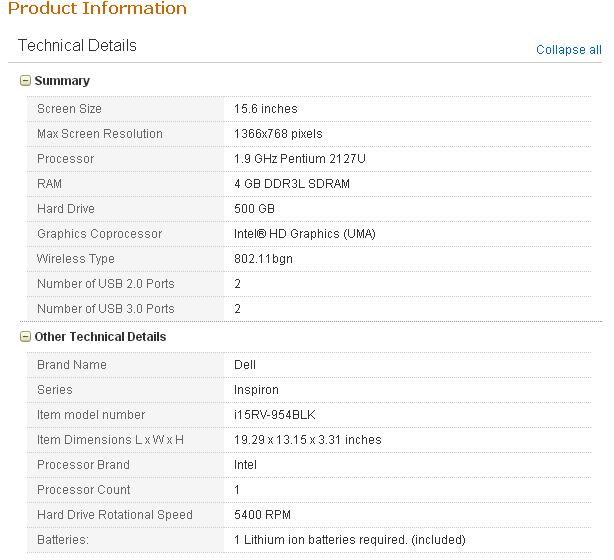Collapse Other Technical Details minus icon
Viewport: 614px width, 560px height.
tap(25, 337)
